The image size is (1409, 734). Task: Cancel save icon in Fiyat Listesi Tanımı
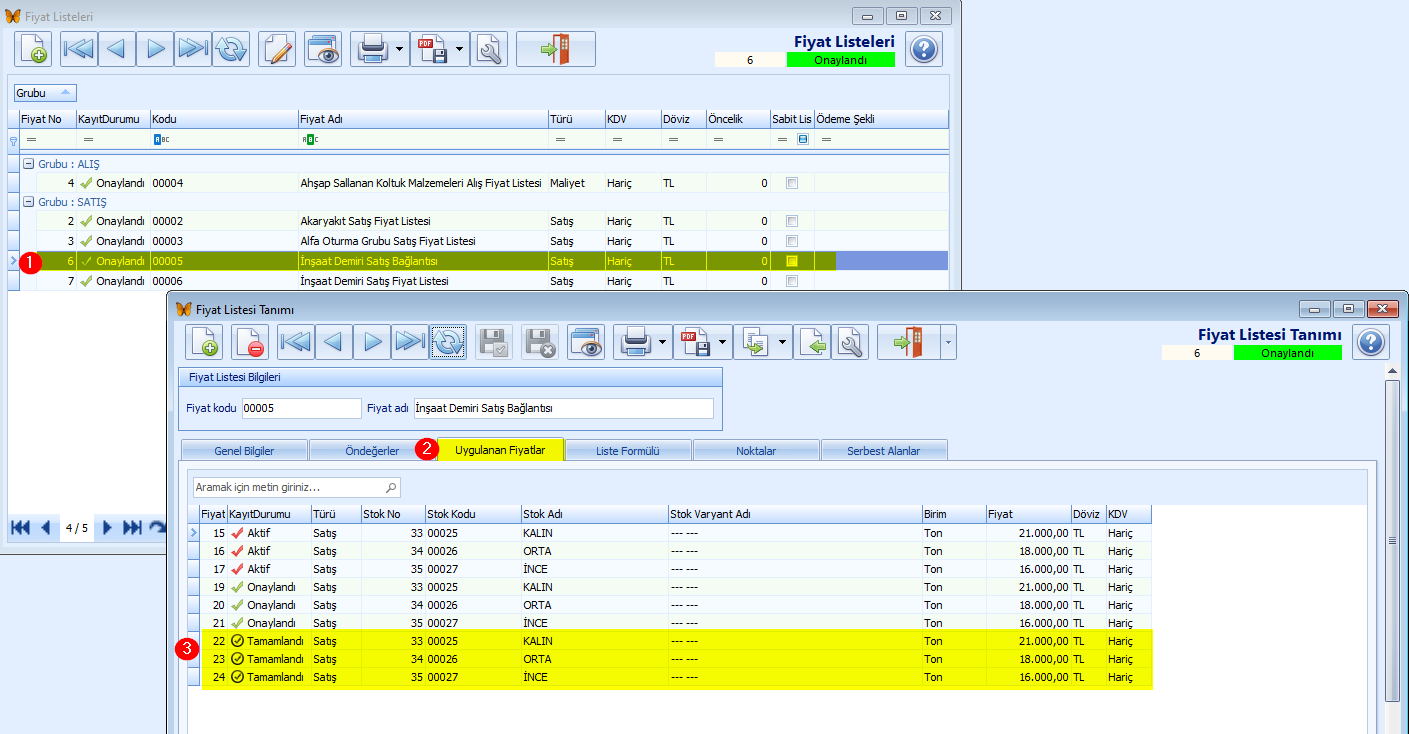coord(540,342)
